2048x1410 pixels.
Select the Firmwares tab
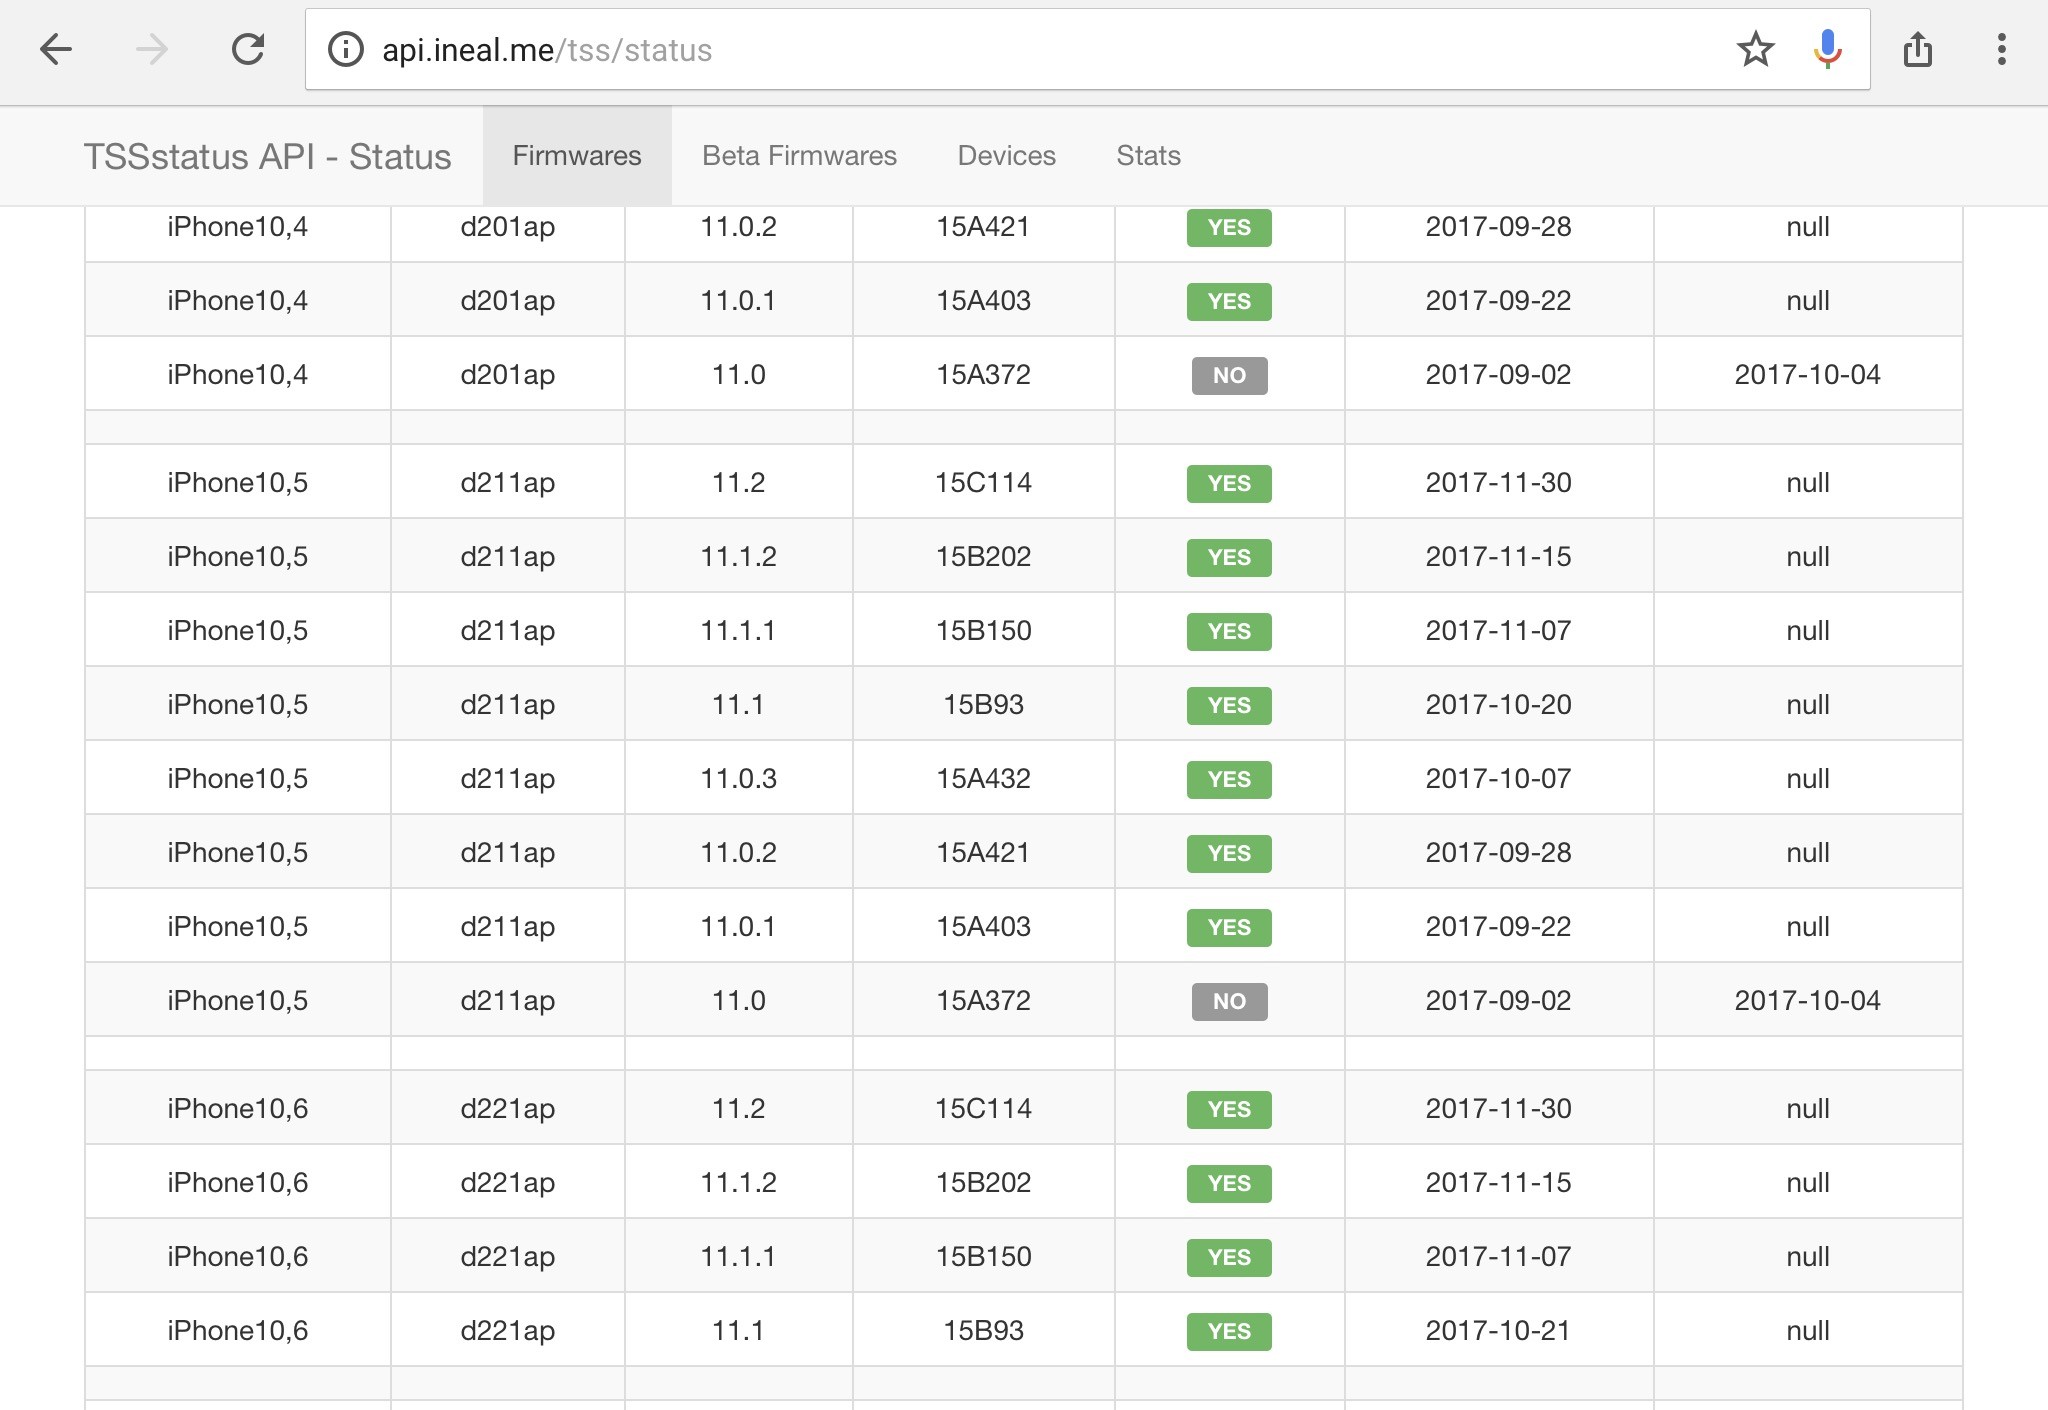tap(577, 156)
